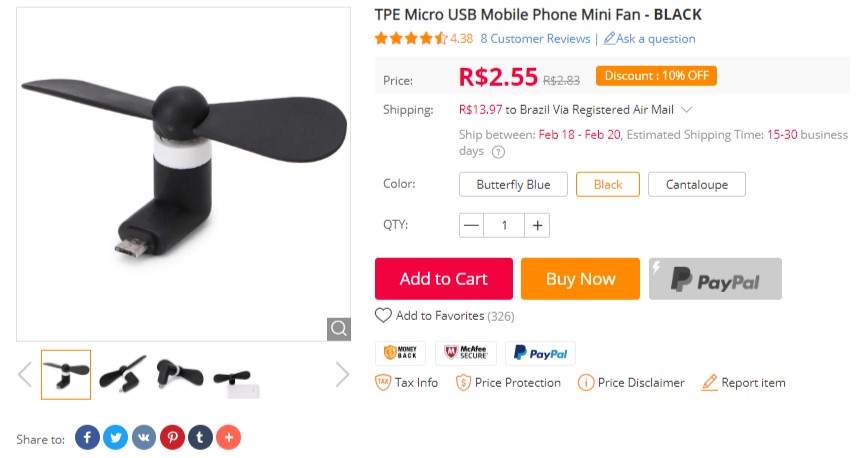This screenshot has height=458, width=868.
Task: Choose Cantaloupe color option
Action: point(697,184)
